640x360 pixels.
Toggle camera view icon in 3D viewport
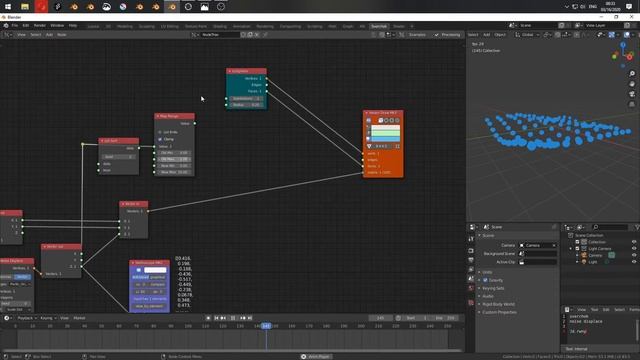[x=632, y=94]
